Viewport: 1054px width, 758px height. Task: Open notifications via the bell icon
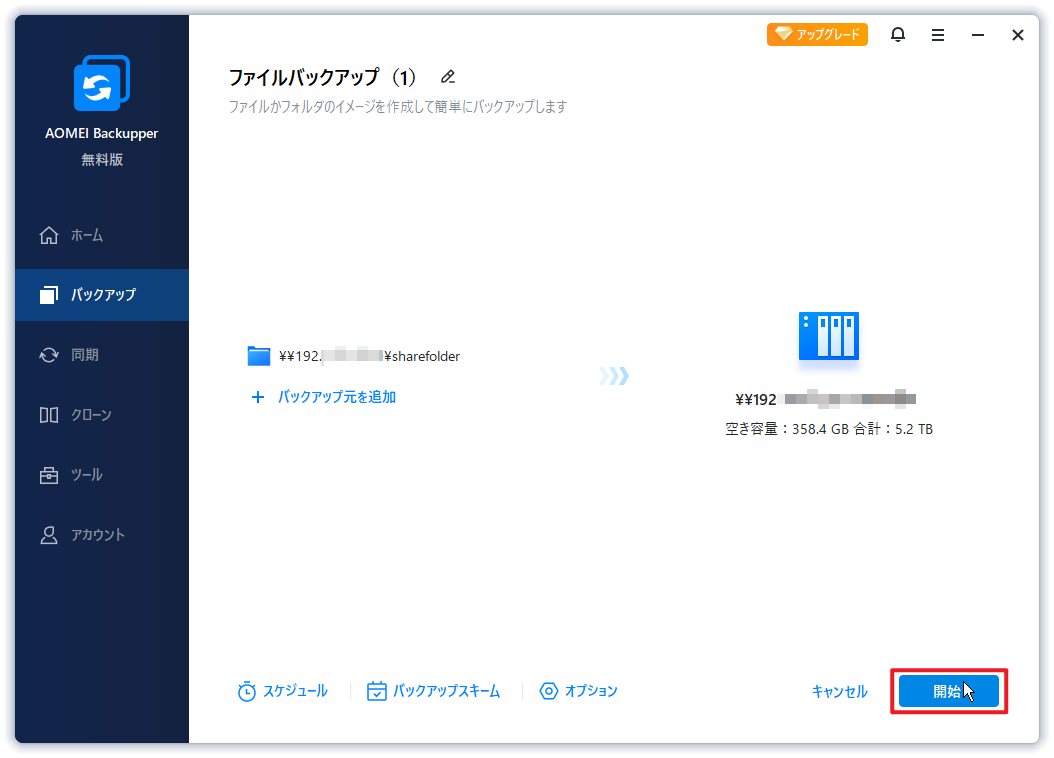pos(897,34)
